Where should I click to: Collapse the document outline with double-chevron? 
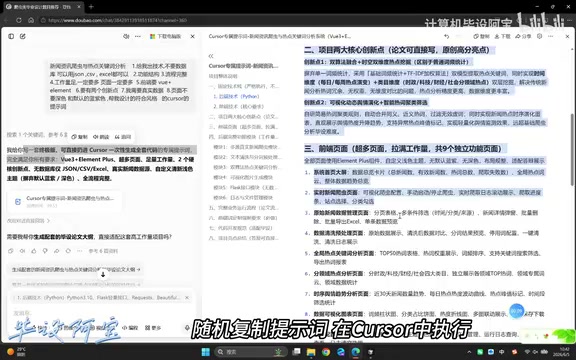tap(211, 56)
